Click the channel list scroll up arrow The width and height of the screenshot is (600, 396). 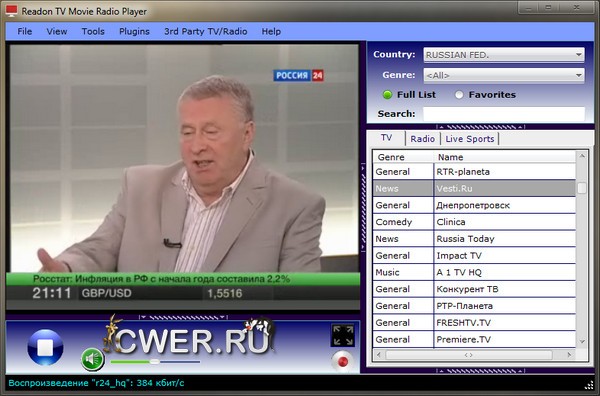click(582, 156)
